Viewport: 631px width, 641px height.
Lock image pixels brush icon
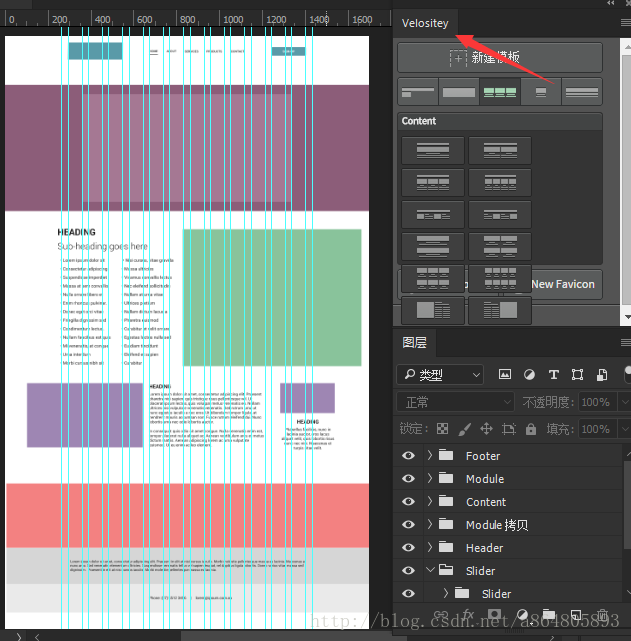[x=464, y=429]
